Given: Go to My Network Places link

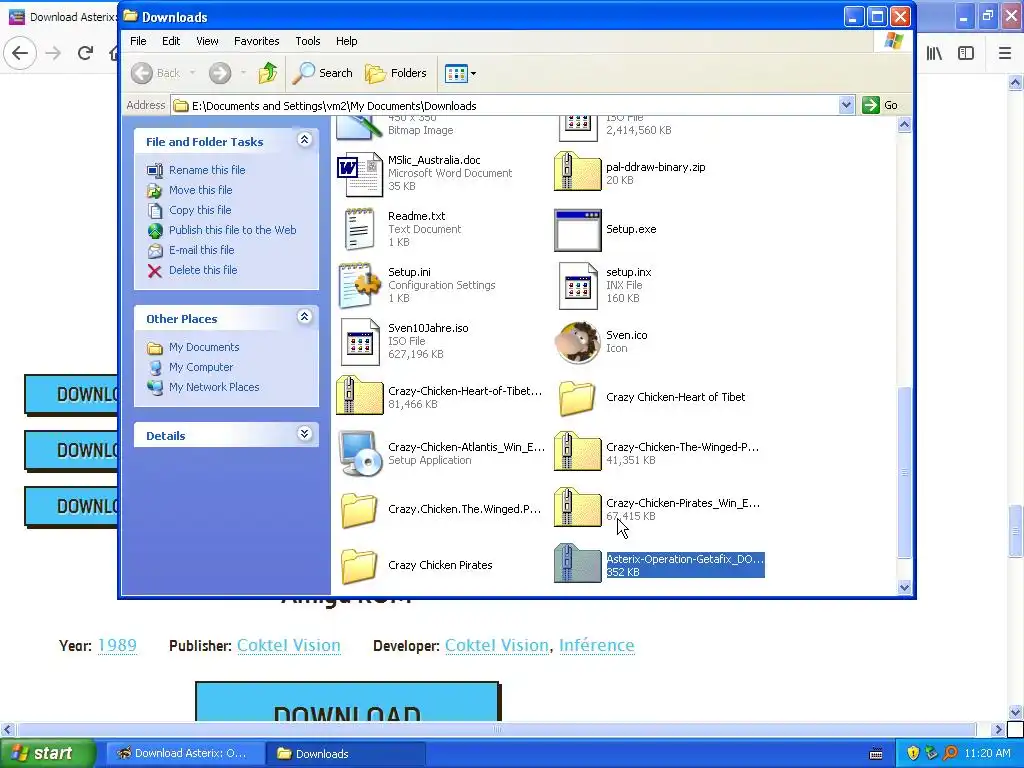Looking at the screenshot, I should tap(214, 387).
